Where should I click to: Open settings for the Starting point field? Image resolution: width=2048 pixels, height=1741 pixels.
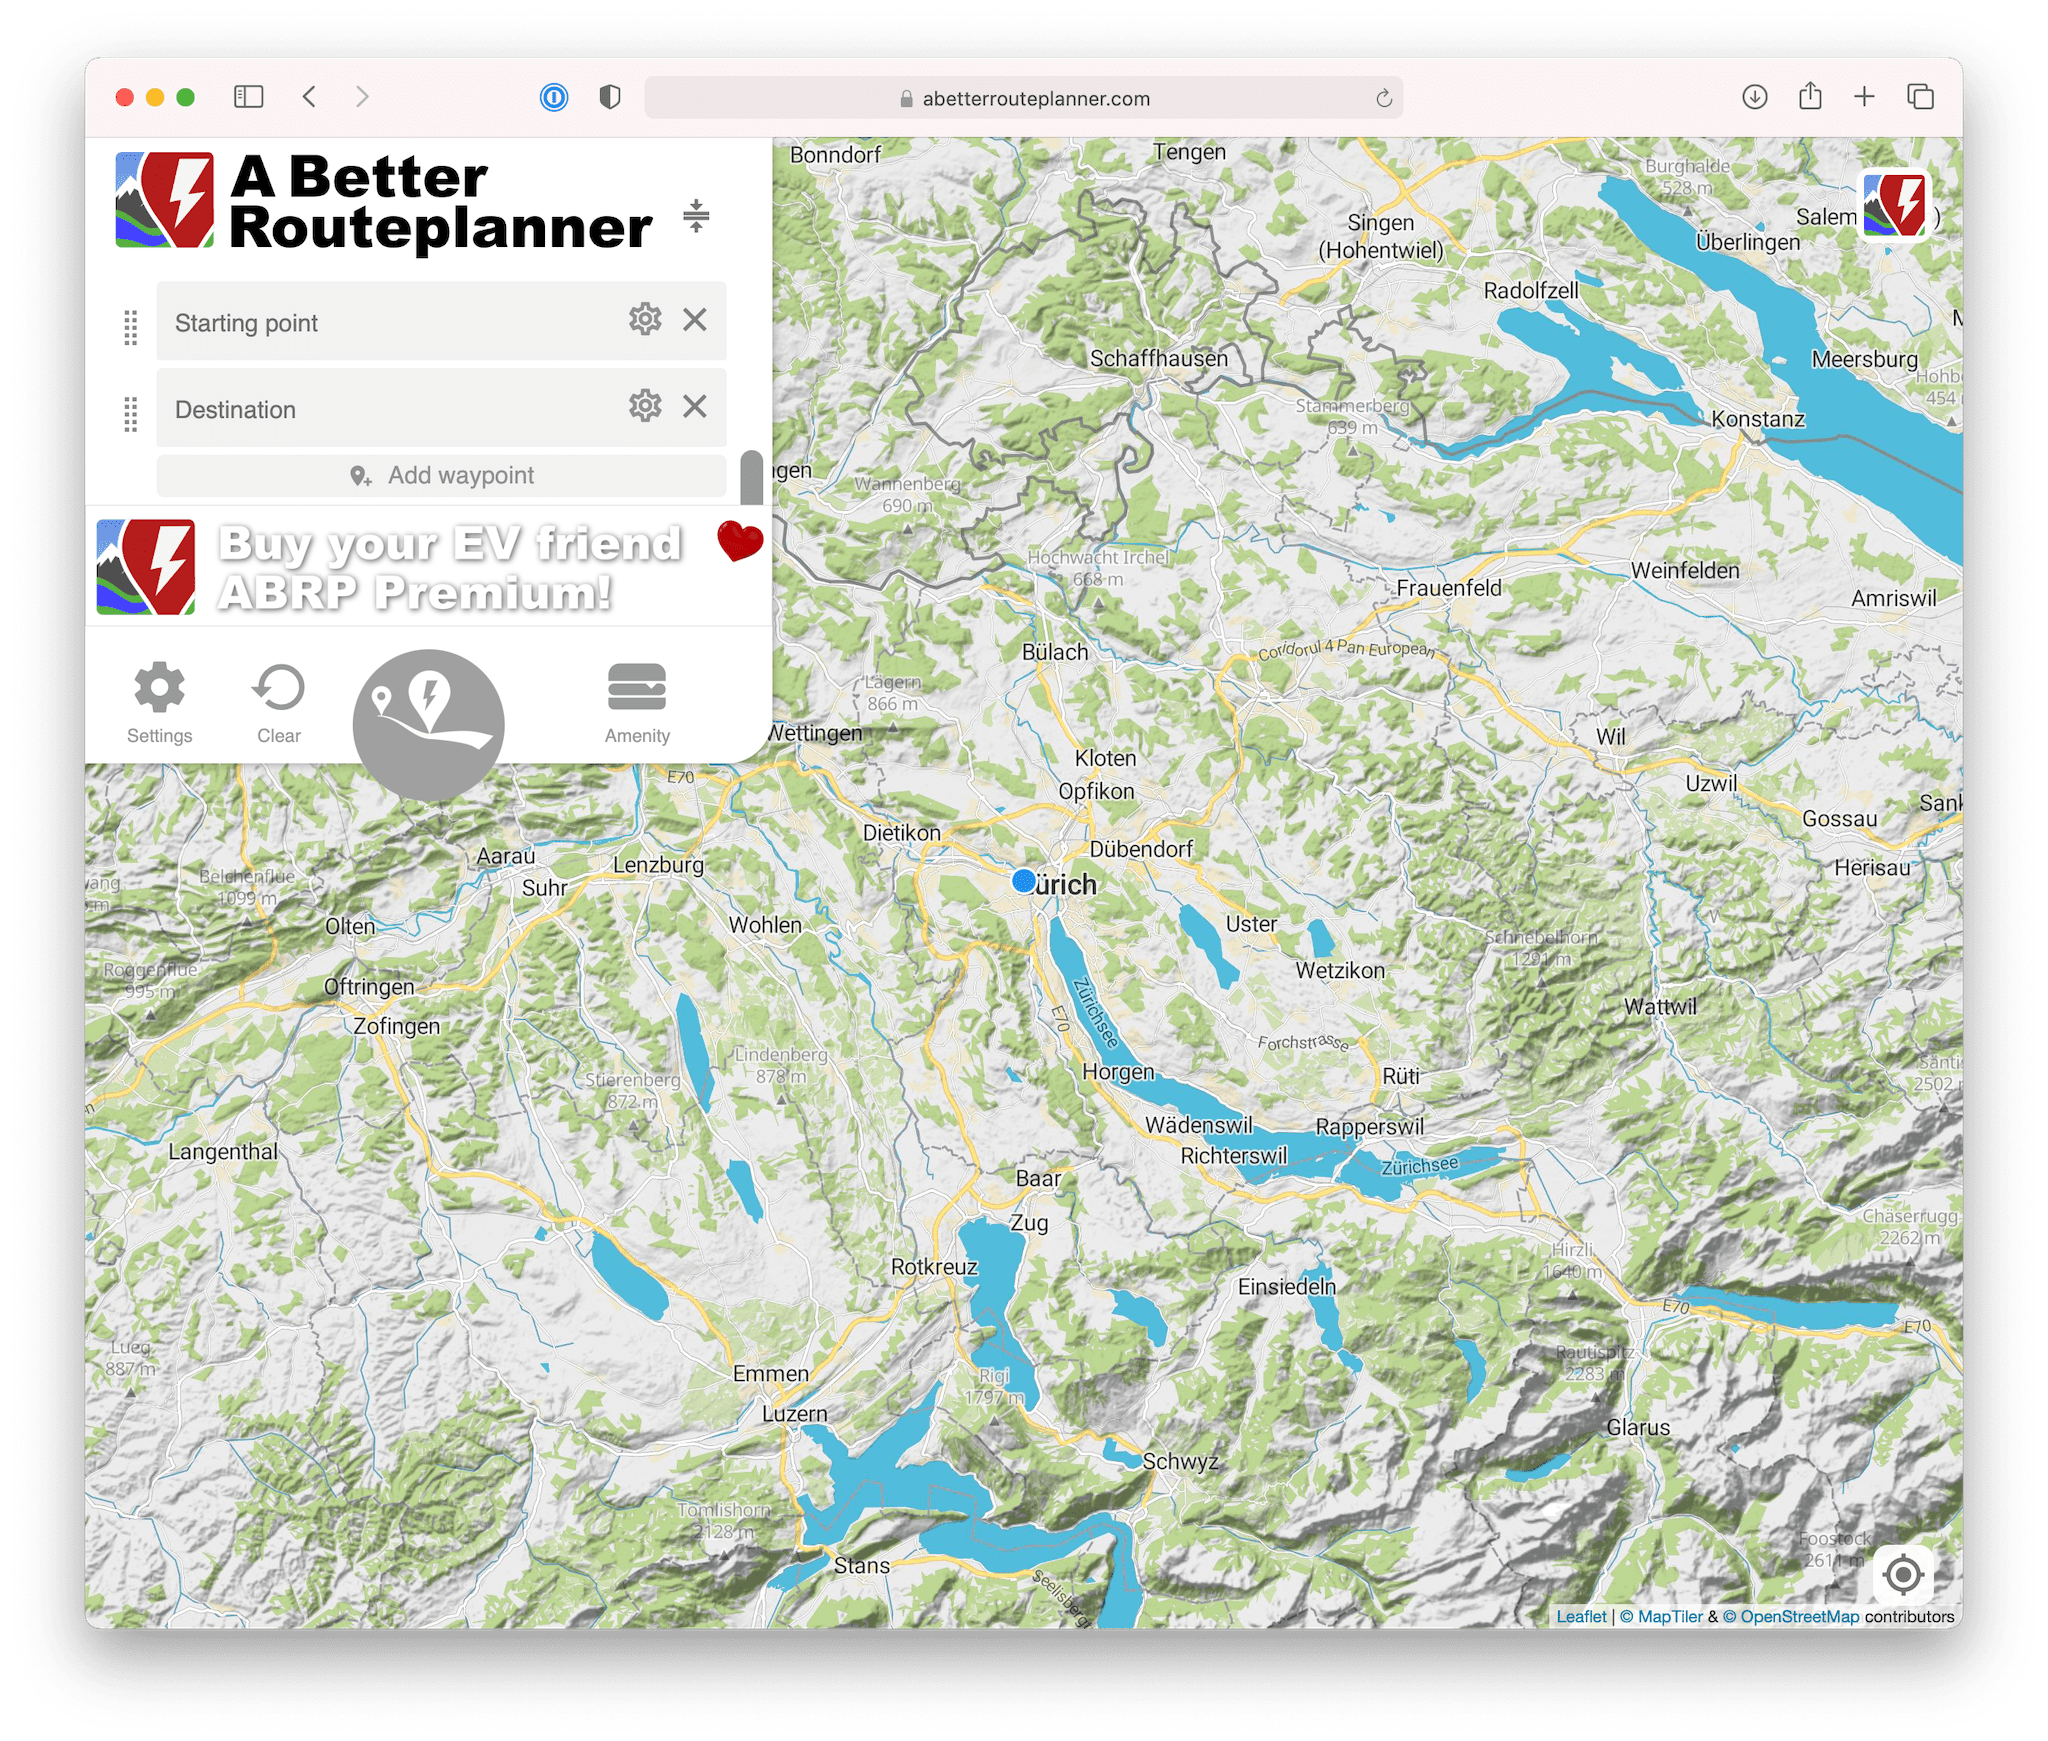tap(646, 321)
